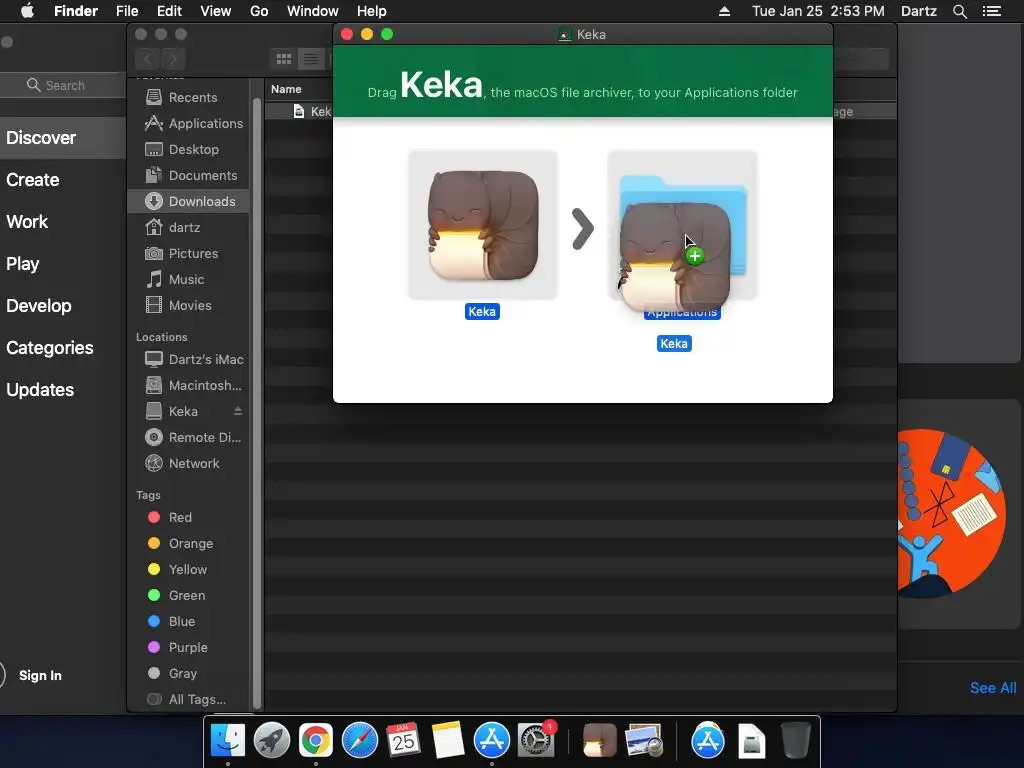Click See All link in App Store
The width and height of the screenshot is (1024, 768).
click(x=993, y=688)
